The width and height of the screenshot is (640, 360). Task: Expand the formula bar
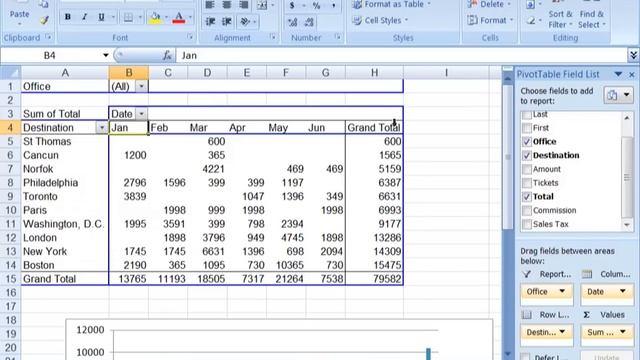click(633, 55)
